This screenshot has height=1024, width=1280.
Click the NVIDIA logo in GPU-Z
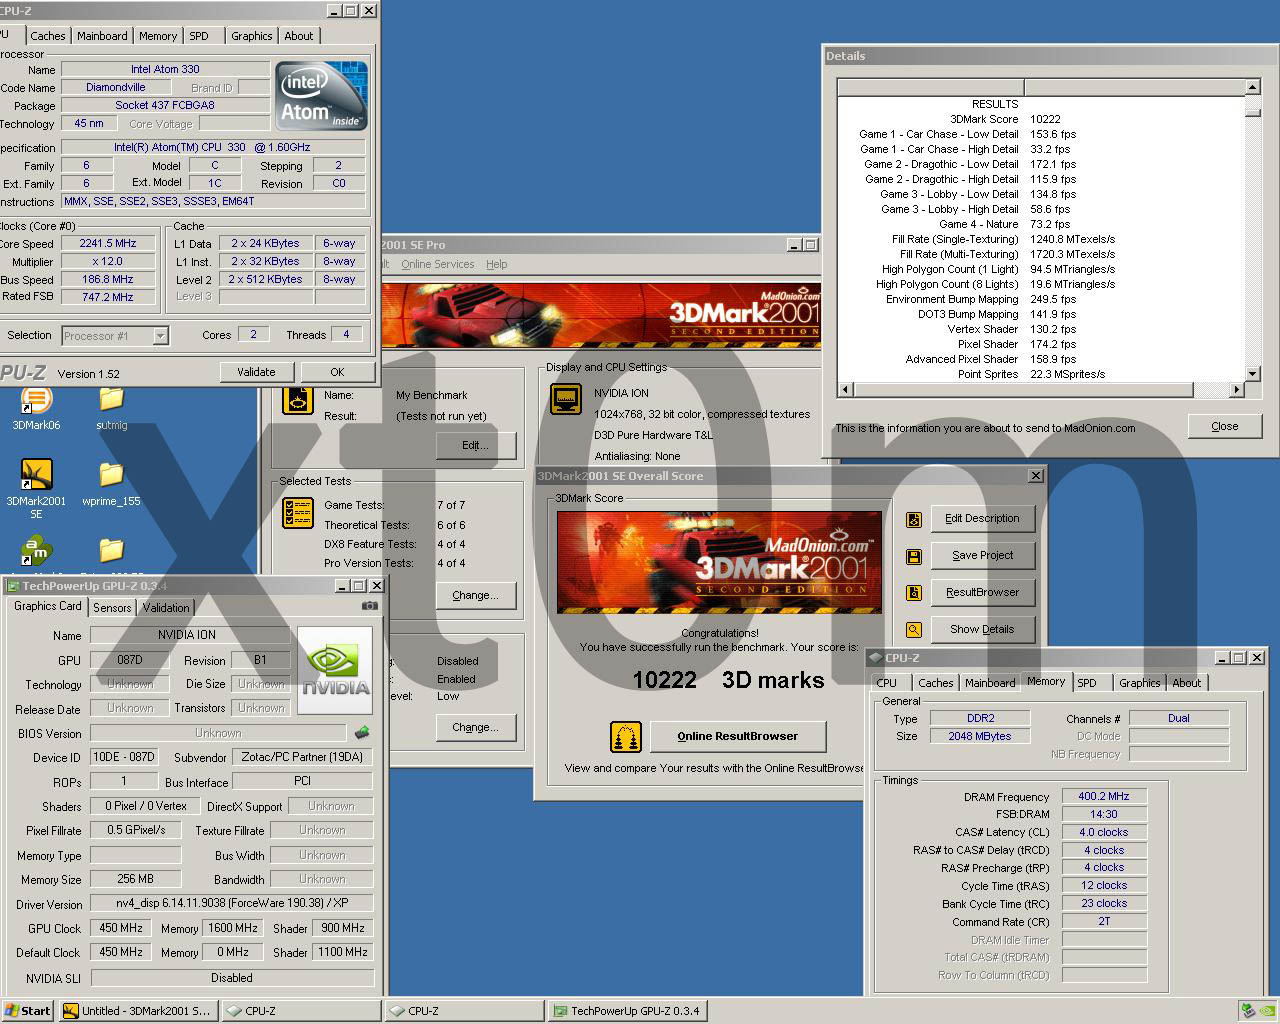[335, 670]
